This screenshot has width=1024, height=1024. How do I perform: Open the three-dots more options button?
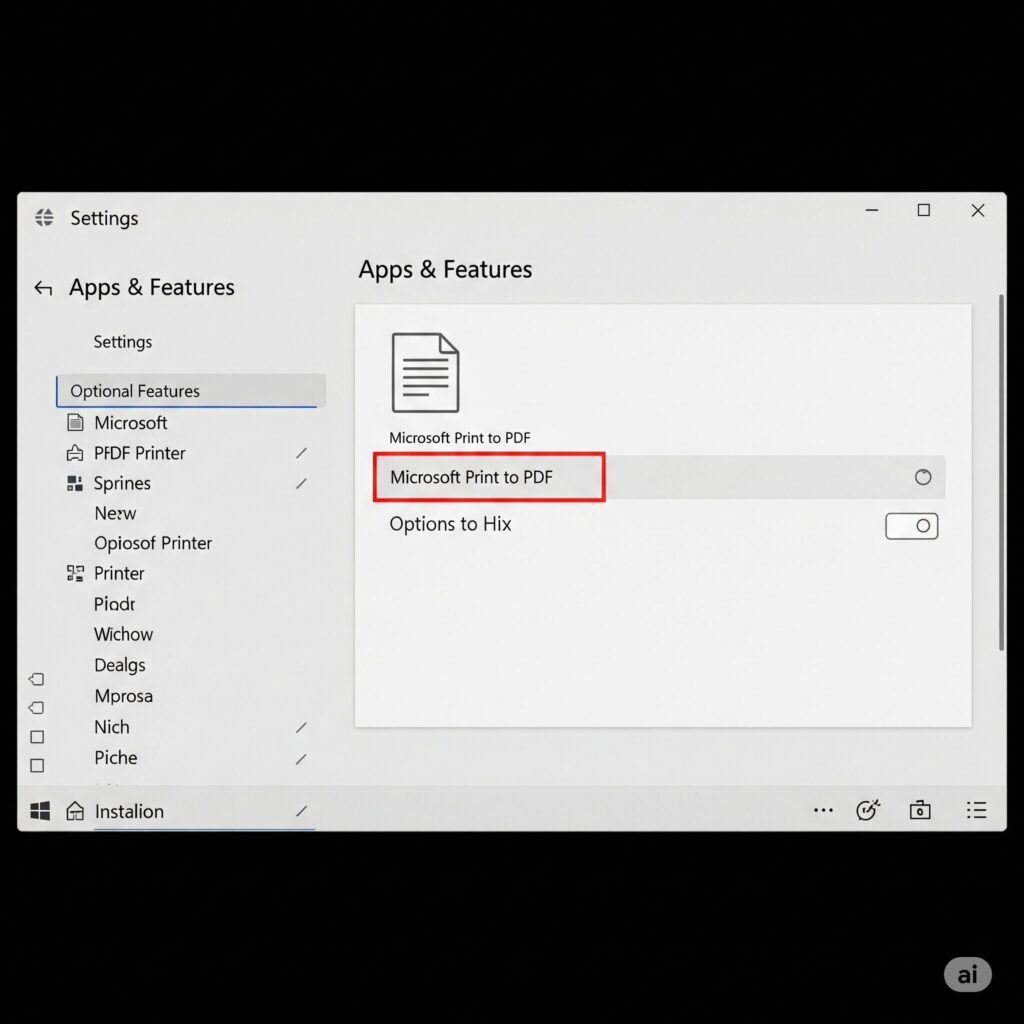[x=823, y=810]
